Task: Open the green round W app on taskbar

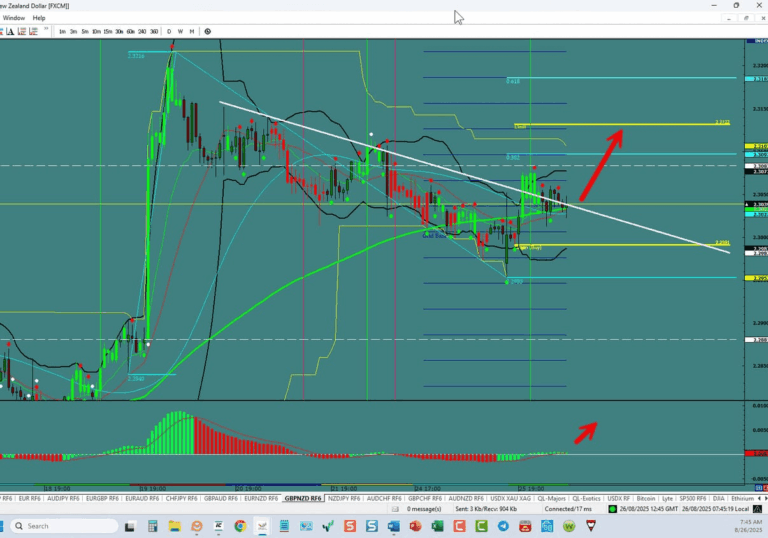Action: coord(569,526)
